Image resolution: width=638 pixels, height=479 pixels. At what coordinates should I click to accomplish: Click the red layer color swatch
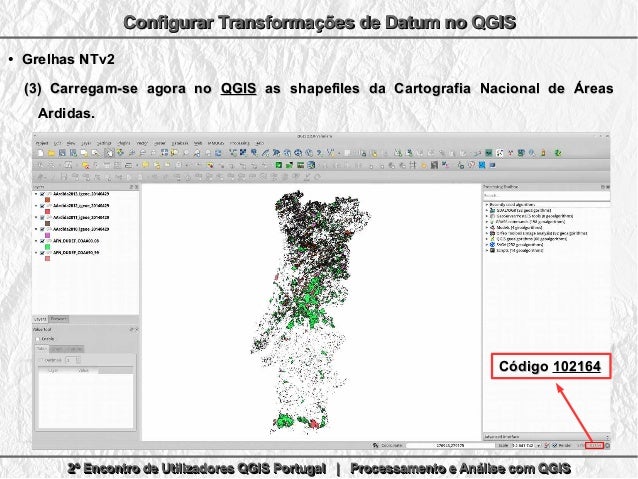coord(48,212)
